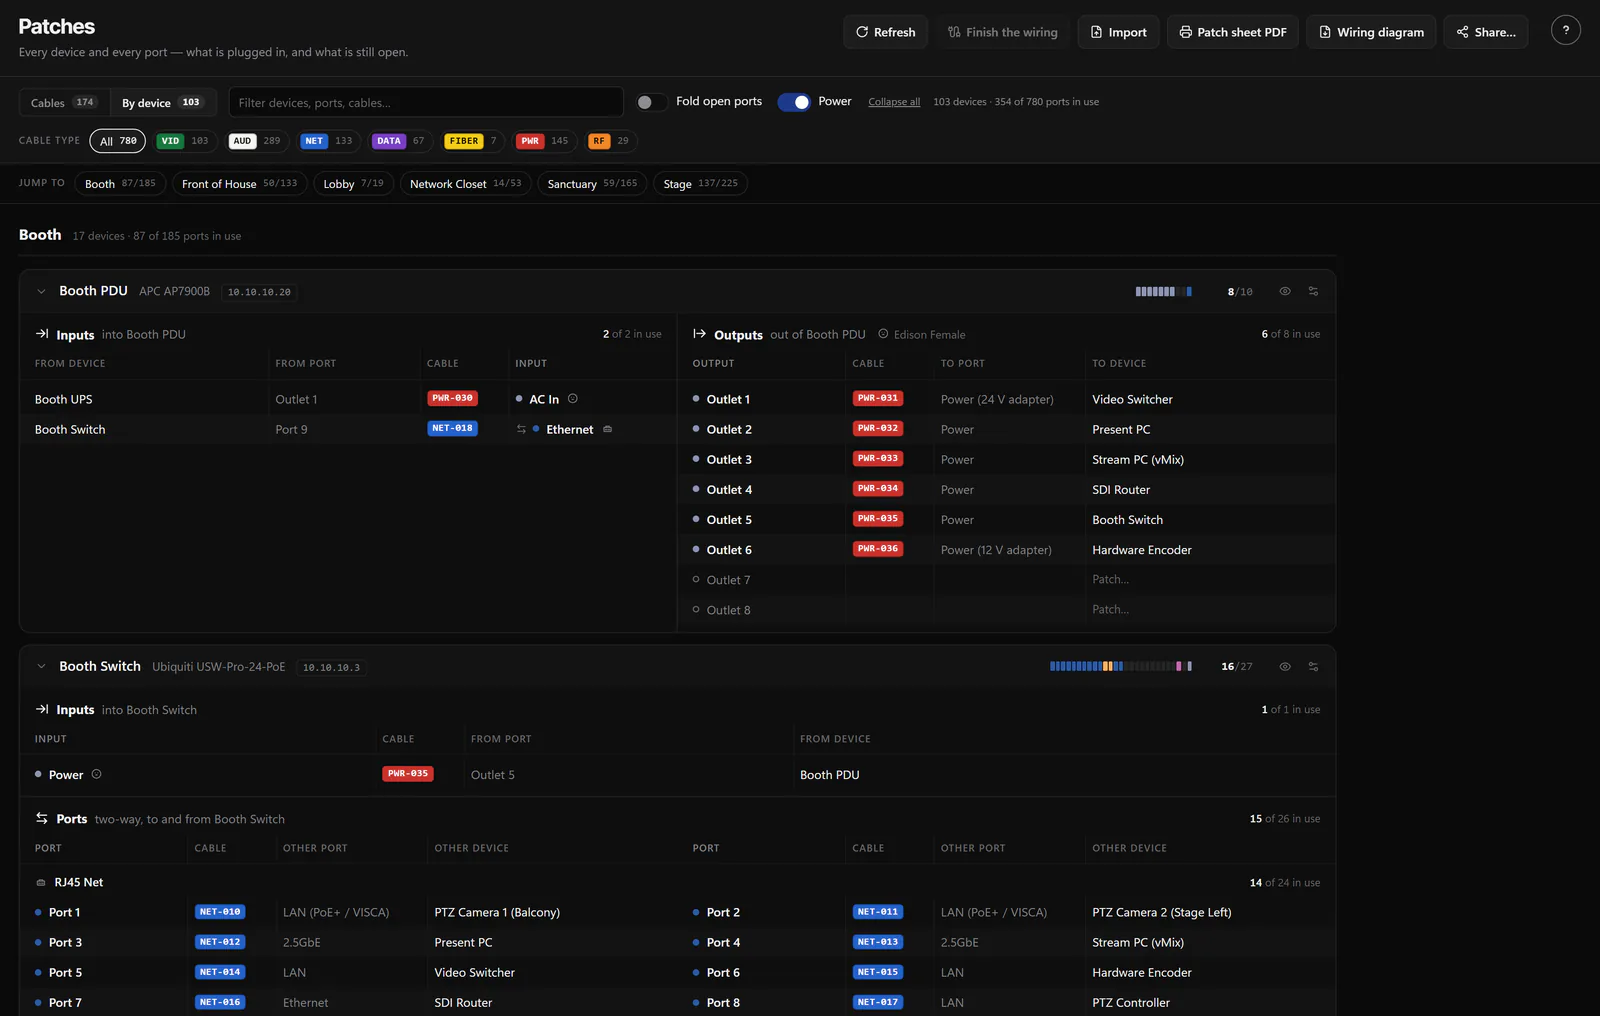Click the plug icon beside Booth Switch Power input

click(x=97, y=774)
